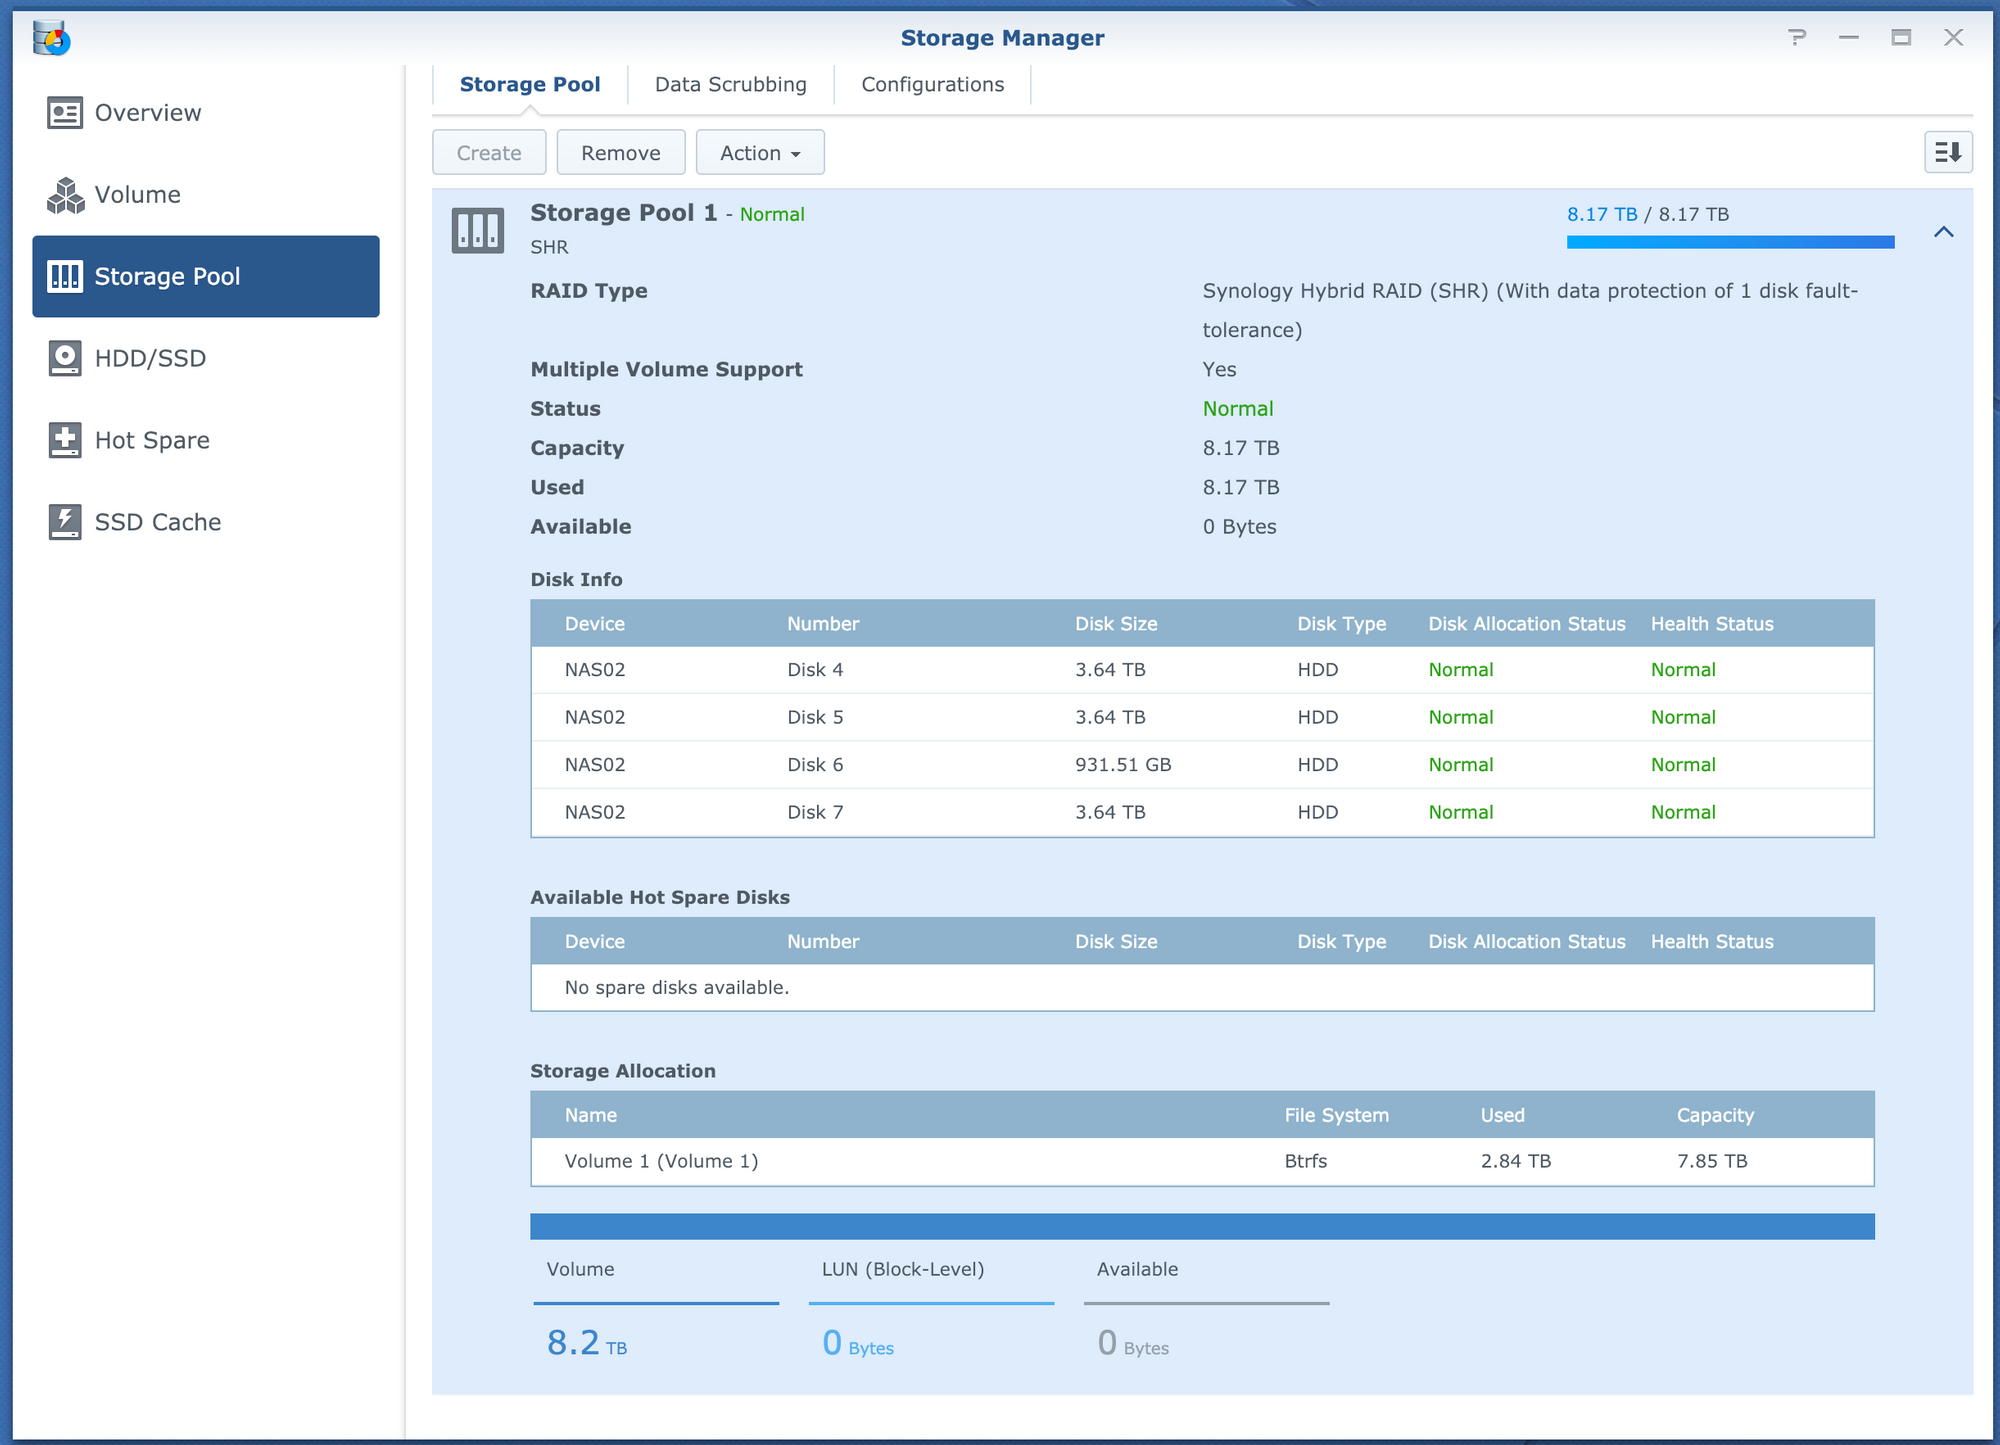Click the 8.17 TB / 8.17 TB usage label

[x=1648, y=214]
